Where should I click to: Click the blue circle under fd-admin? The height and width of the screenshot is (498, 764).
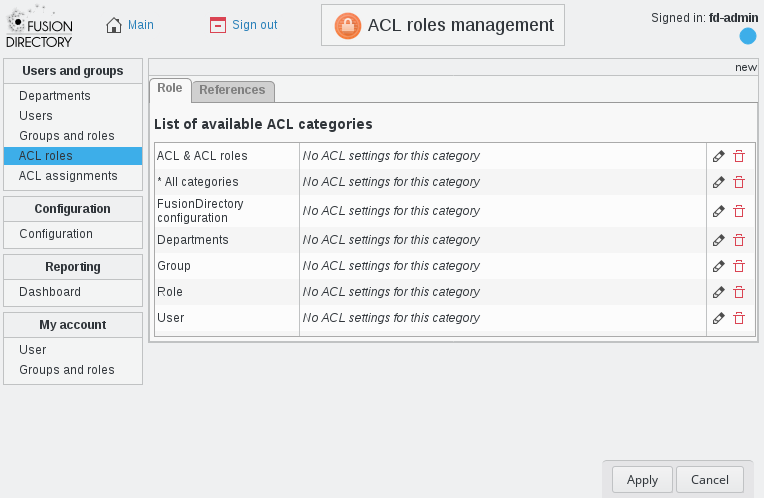747,36
